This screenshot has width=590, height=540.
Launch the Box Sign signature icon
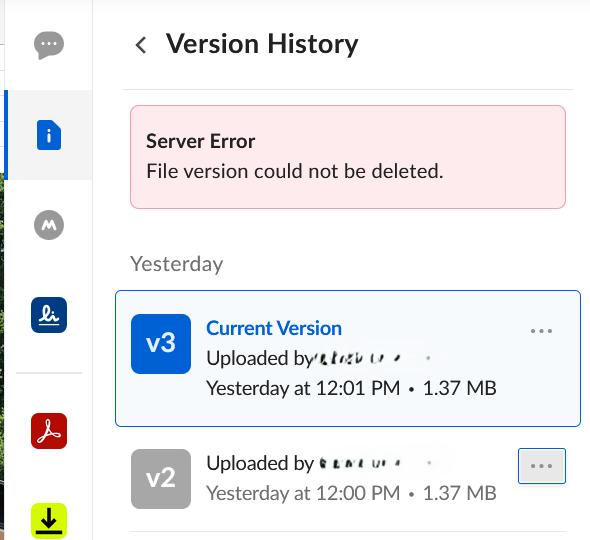pyautogui.click(x=49, y=315)
